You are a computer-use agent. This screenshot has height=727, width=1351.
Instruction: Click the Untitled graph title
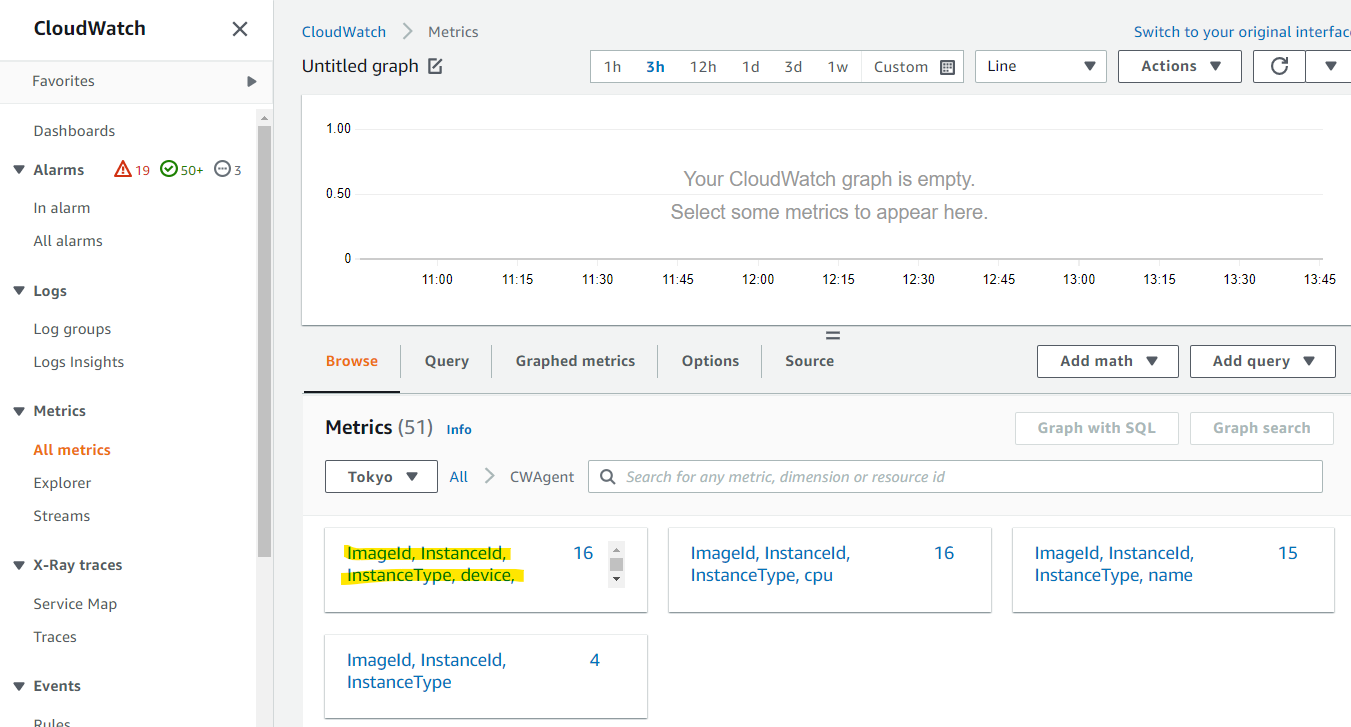tap(360, 66)
